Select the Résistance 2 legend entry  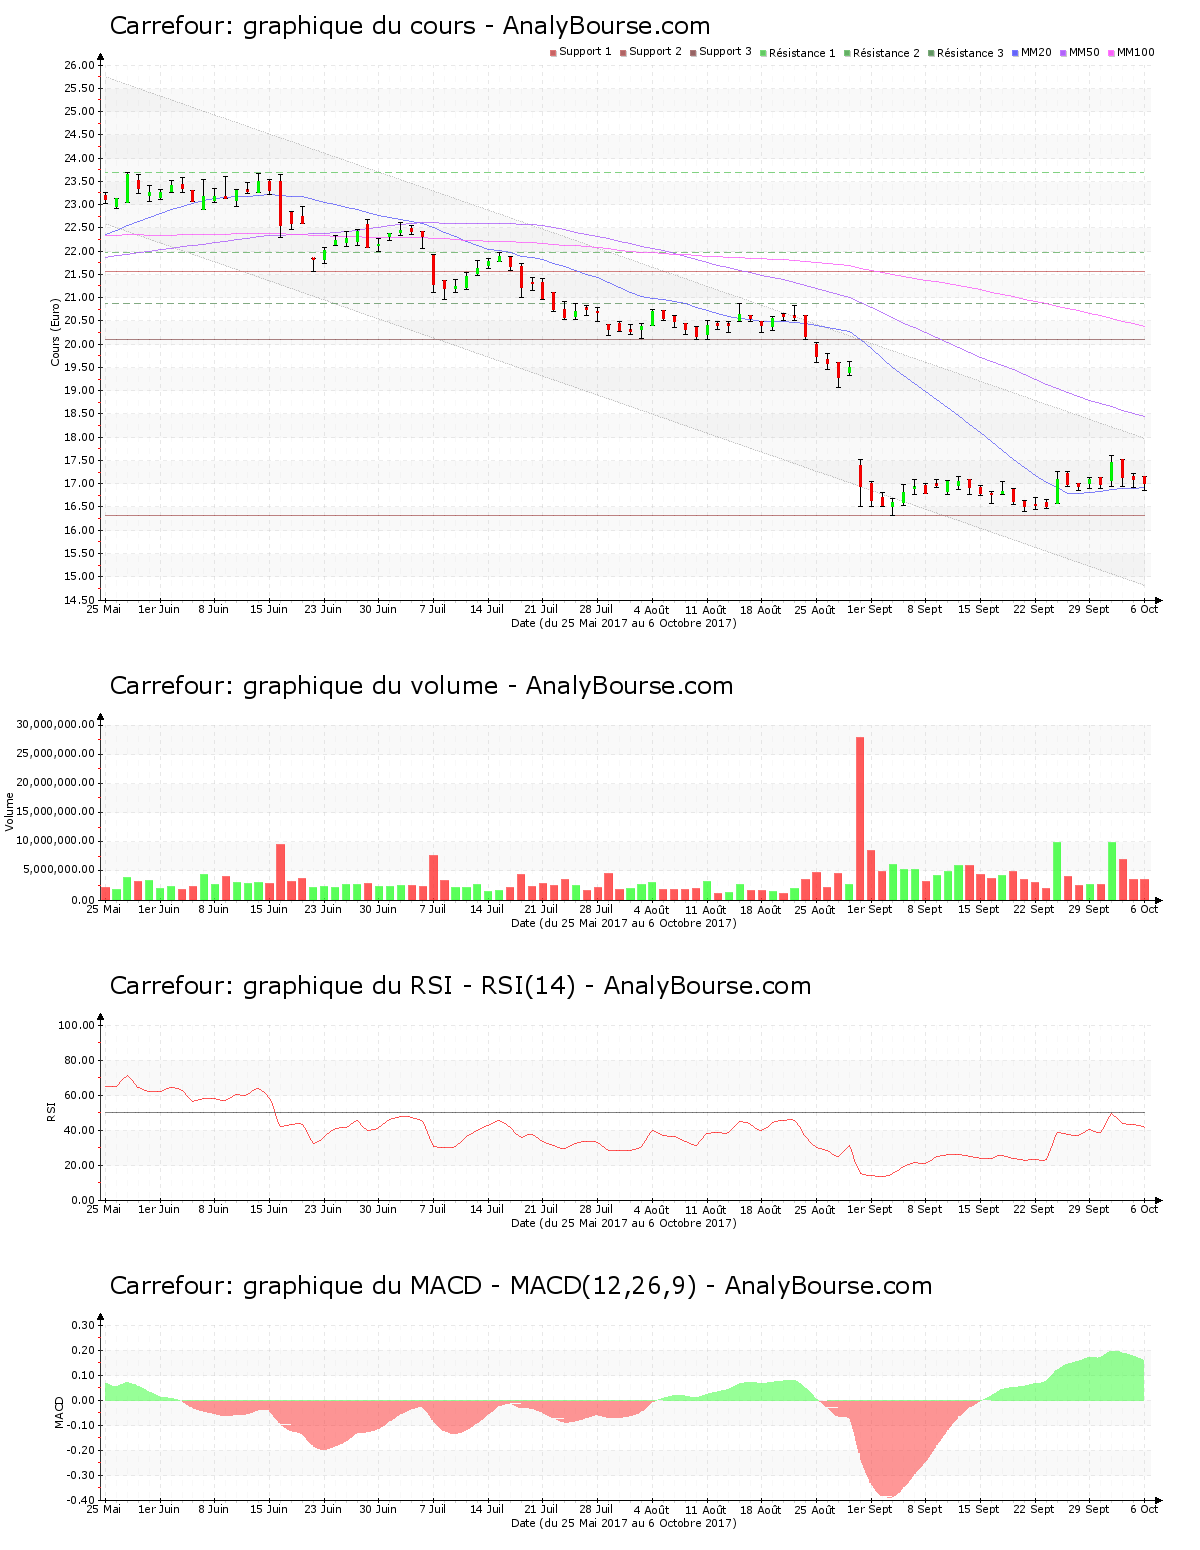click(x=882, y=52)
